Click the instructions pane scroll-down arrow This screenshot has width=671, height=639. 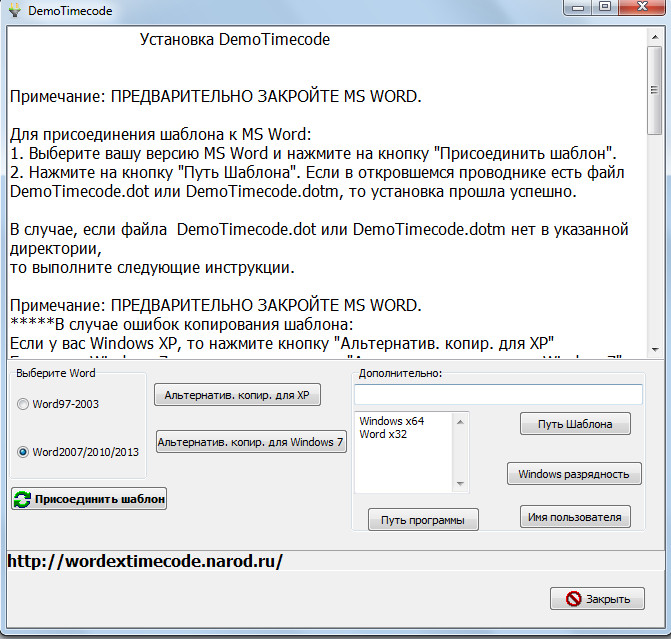(x=655, y=350)
